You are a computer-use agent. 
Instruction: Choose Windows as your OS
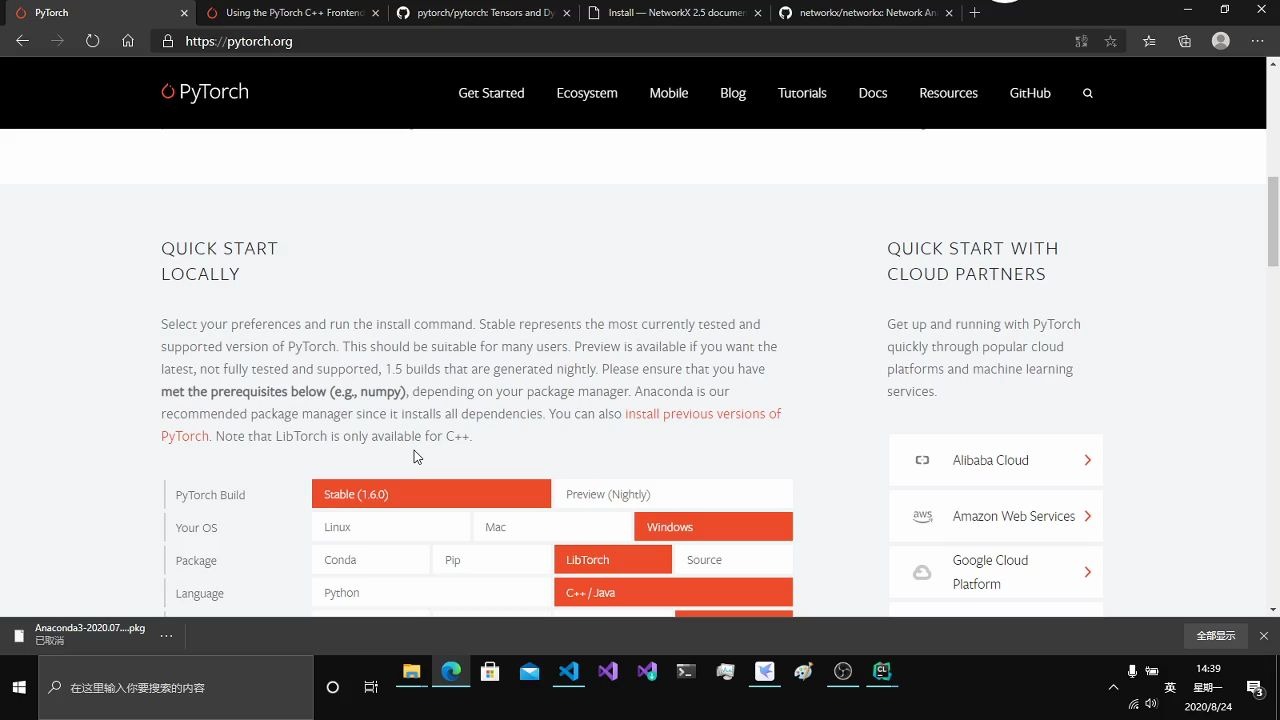tap(714, 527)
